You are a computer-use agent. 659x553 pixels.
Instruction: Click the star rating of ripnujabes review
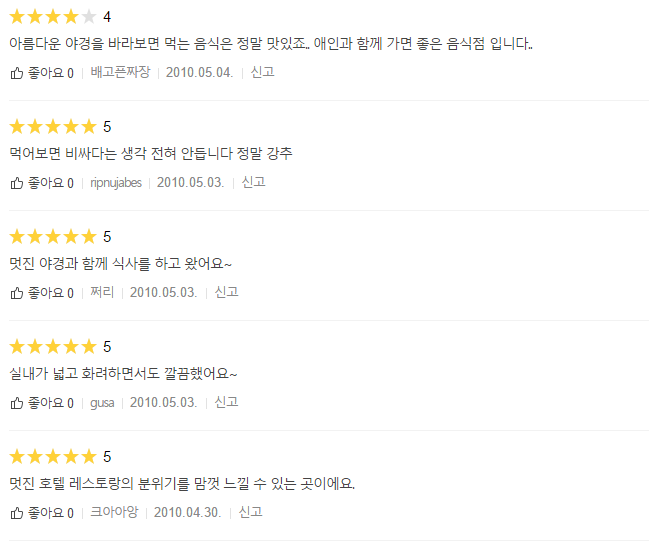tap(53, 126)
